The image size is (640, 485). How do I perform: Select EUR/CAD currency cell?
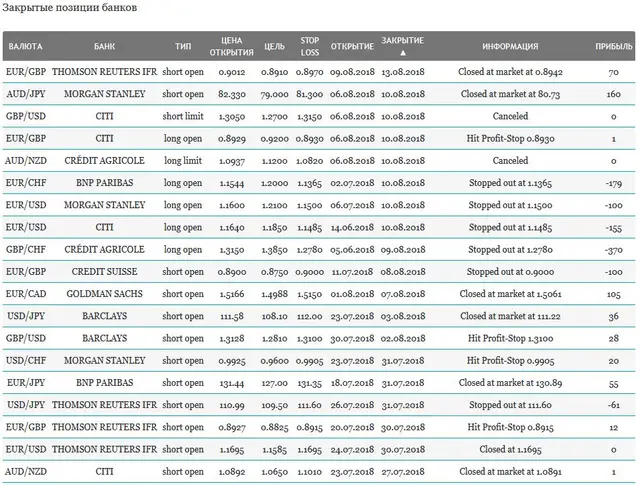click(x=26, y=294)
